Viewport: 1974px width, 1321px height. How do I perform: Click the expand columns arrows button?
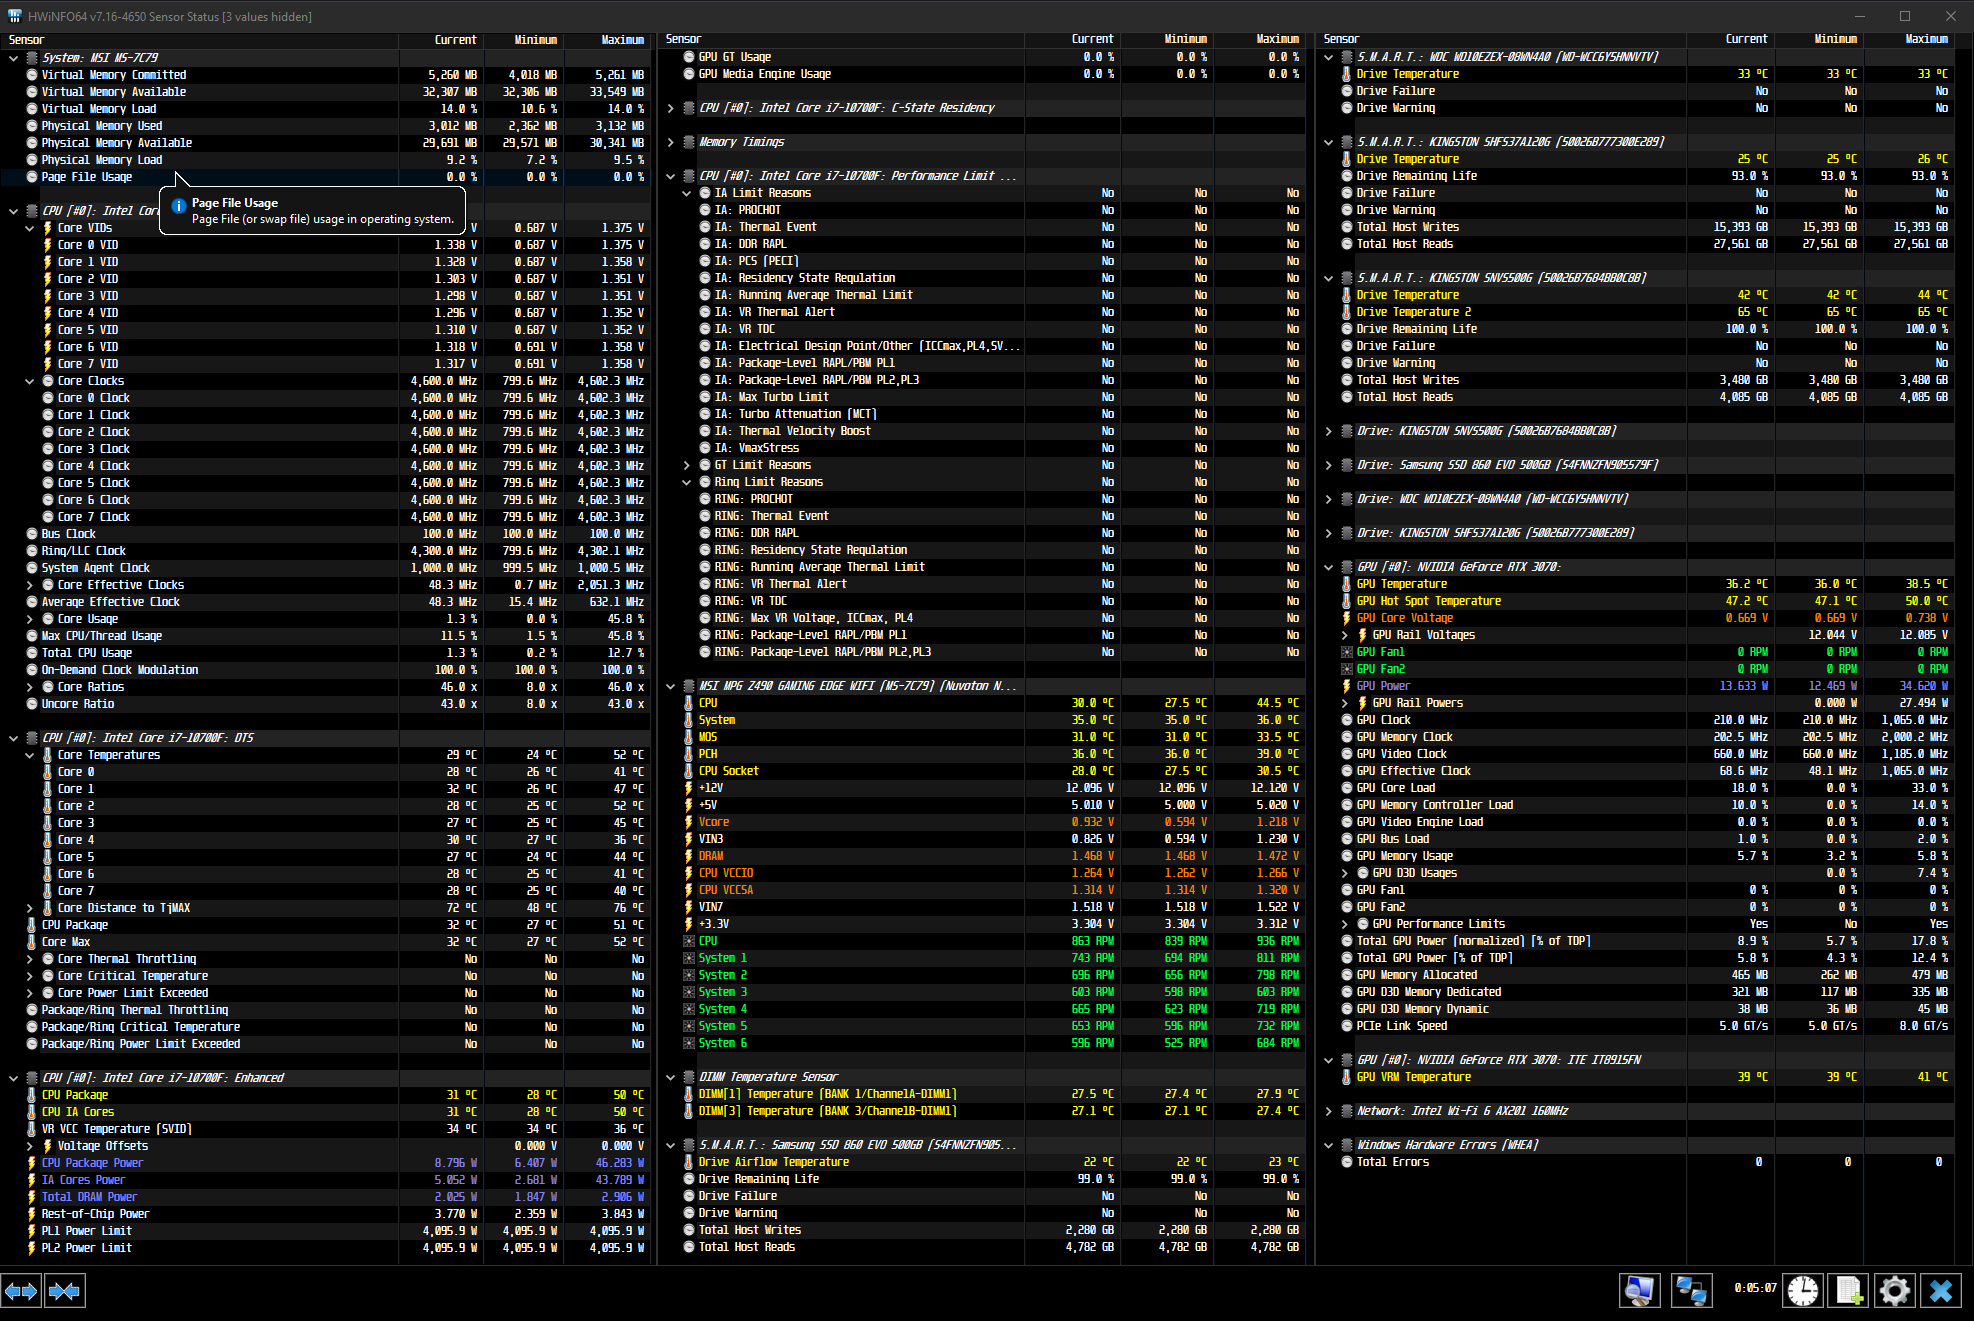(21, 1291)
